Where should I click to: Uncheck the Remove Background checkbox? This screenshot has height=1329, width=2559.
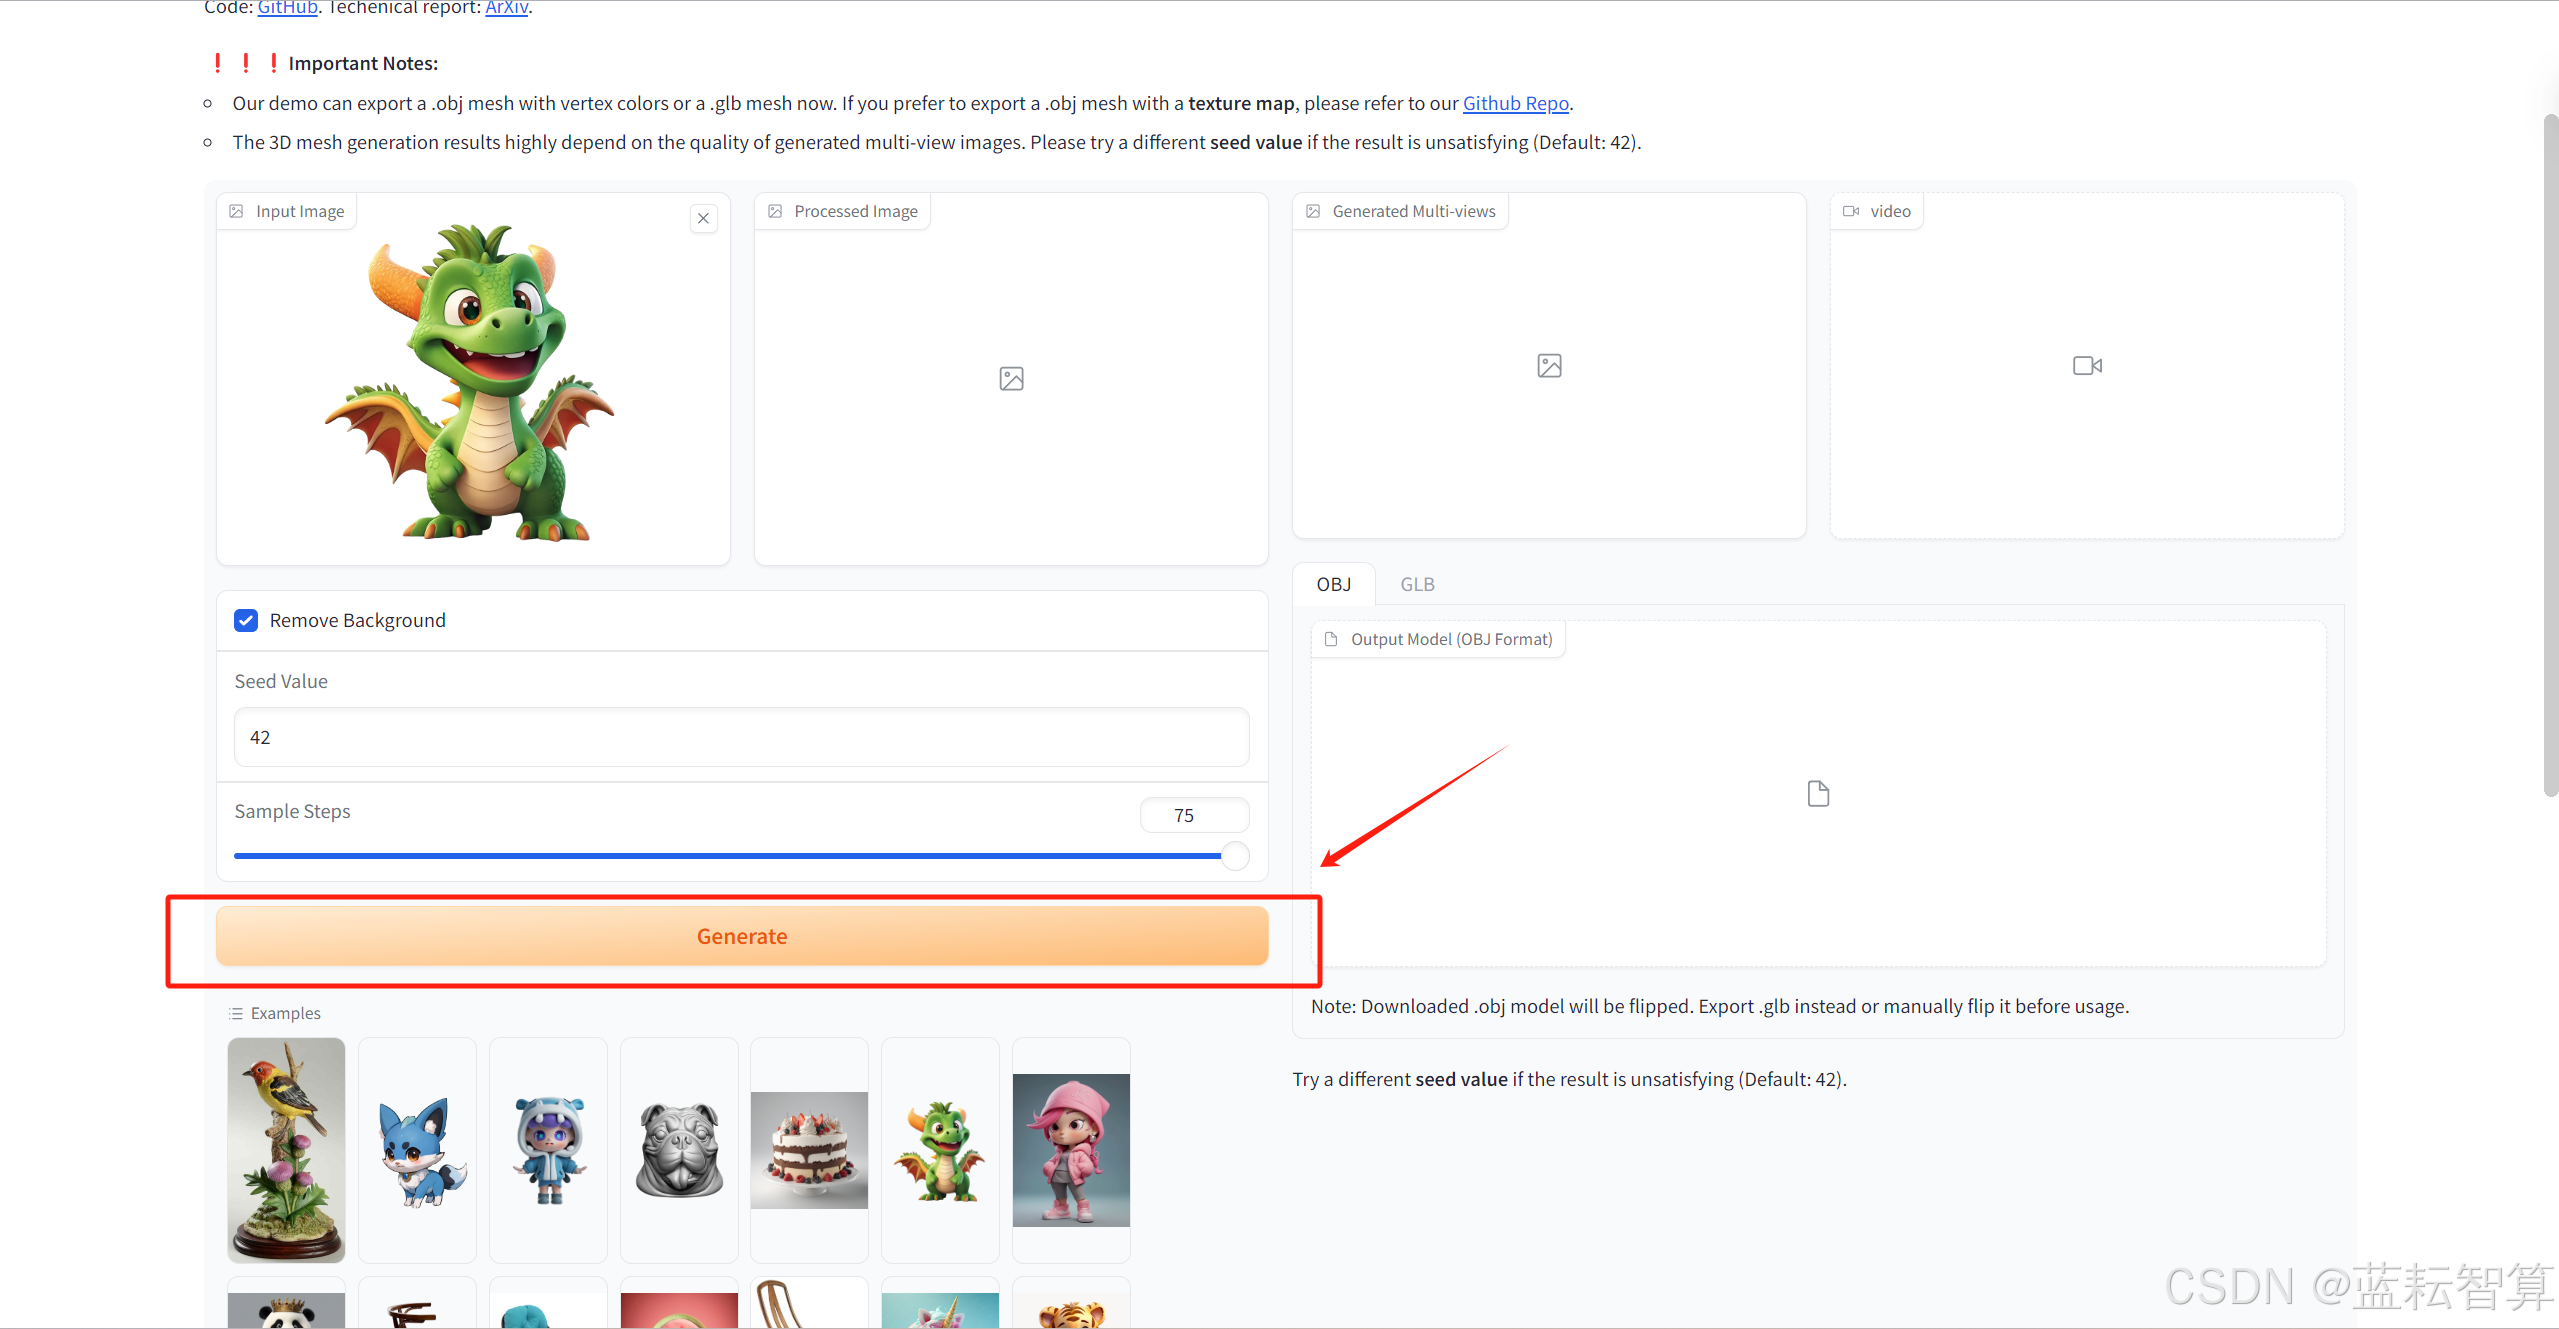click(246, 620)
